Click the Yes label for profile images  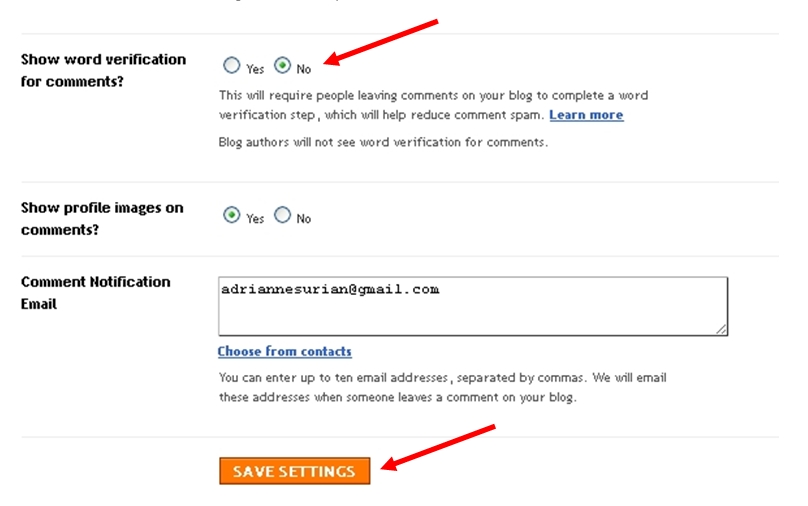click(255, 218)
